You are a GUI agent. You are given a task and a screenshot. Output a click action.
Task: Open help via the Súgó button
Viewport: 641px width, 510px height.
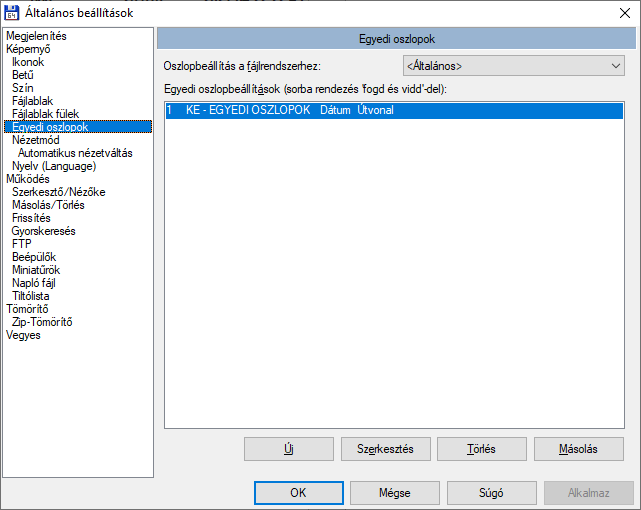pos(491,493)
